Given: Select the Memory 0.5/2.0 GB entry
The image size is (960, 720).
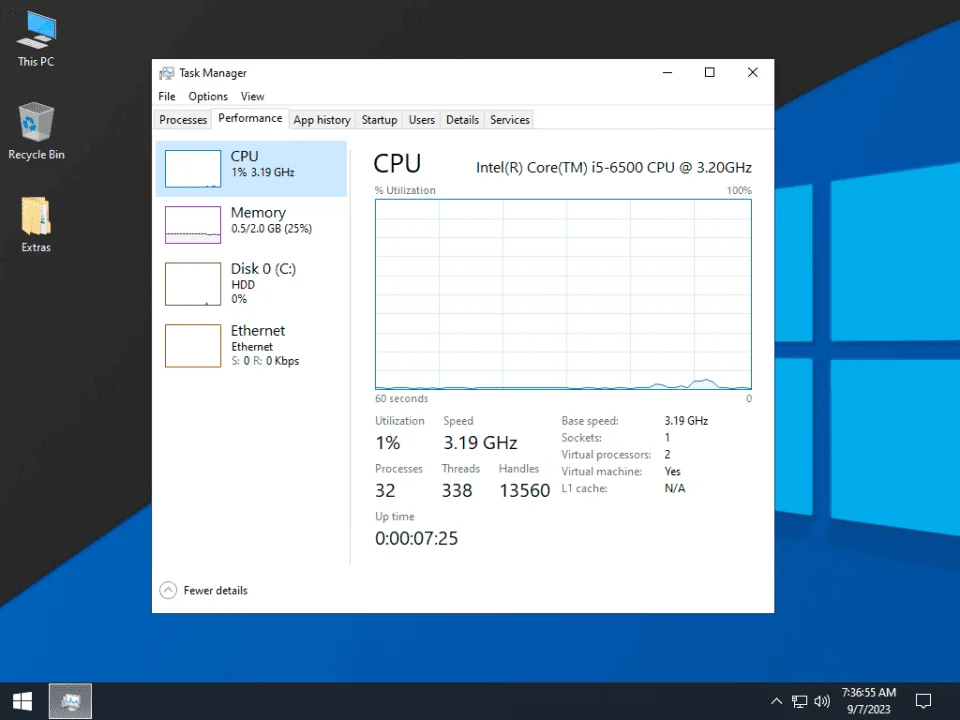Looking at the screenshot, I should (x=251, y=225).
